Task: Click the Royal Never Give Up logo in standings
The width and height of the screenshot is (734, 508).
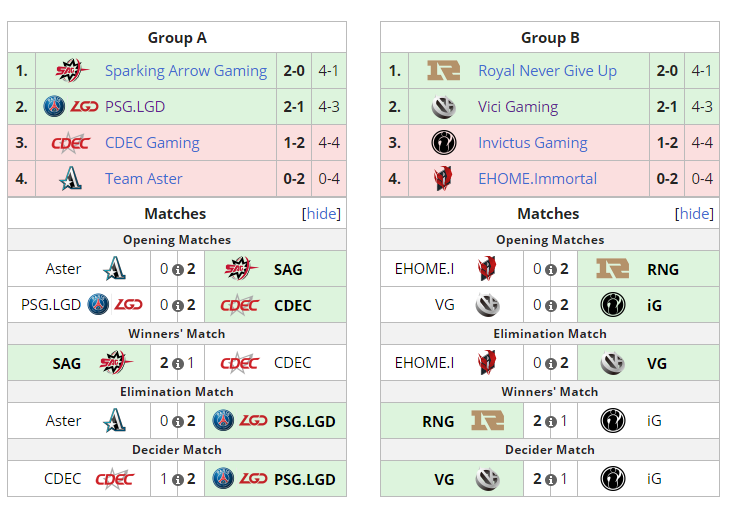Action: 443,71
